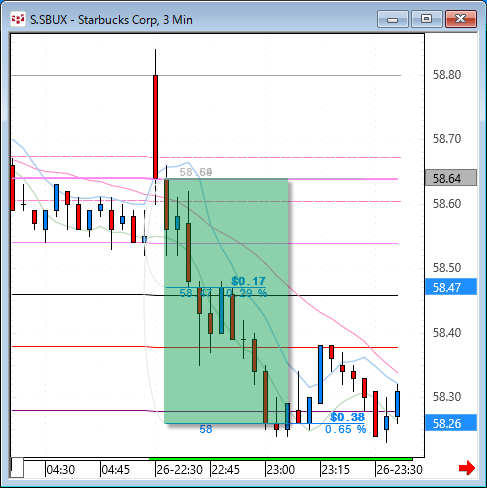The width and height of the screenshot is (487, 488).
Task: Click the 58.30 price axis label
Action: click(447, 396)
